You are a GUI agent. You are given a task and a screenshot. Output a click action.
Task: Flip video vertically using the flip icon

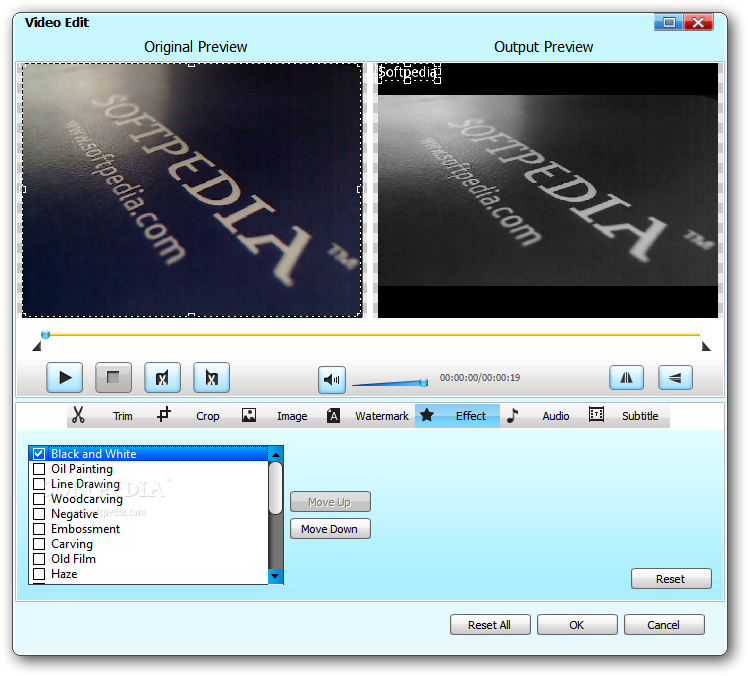point(675,377)
